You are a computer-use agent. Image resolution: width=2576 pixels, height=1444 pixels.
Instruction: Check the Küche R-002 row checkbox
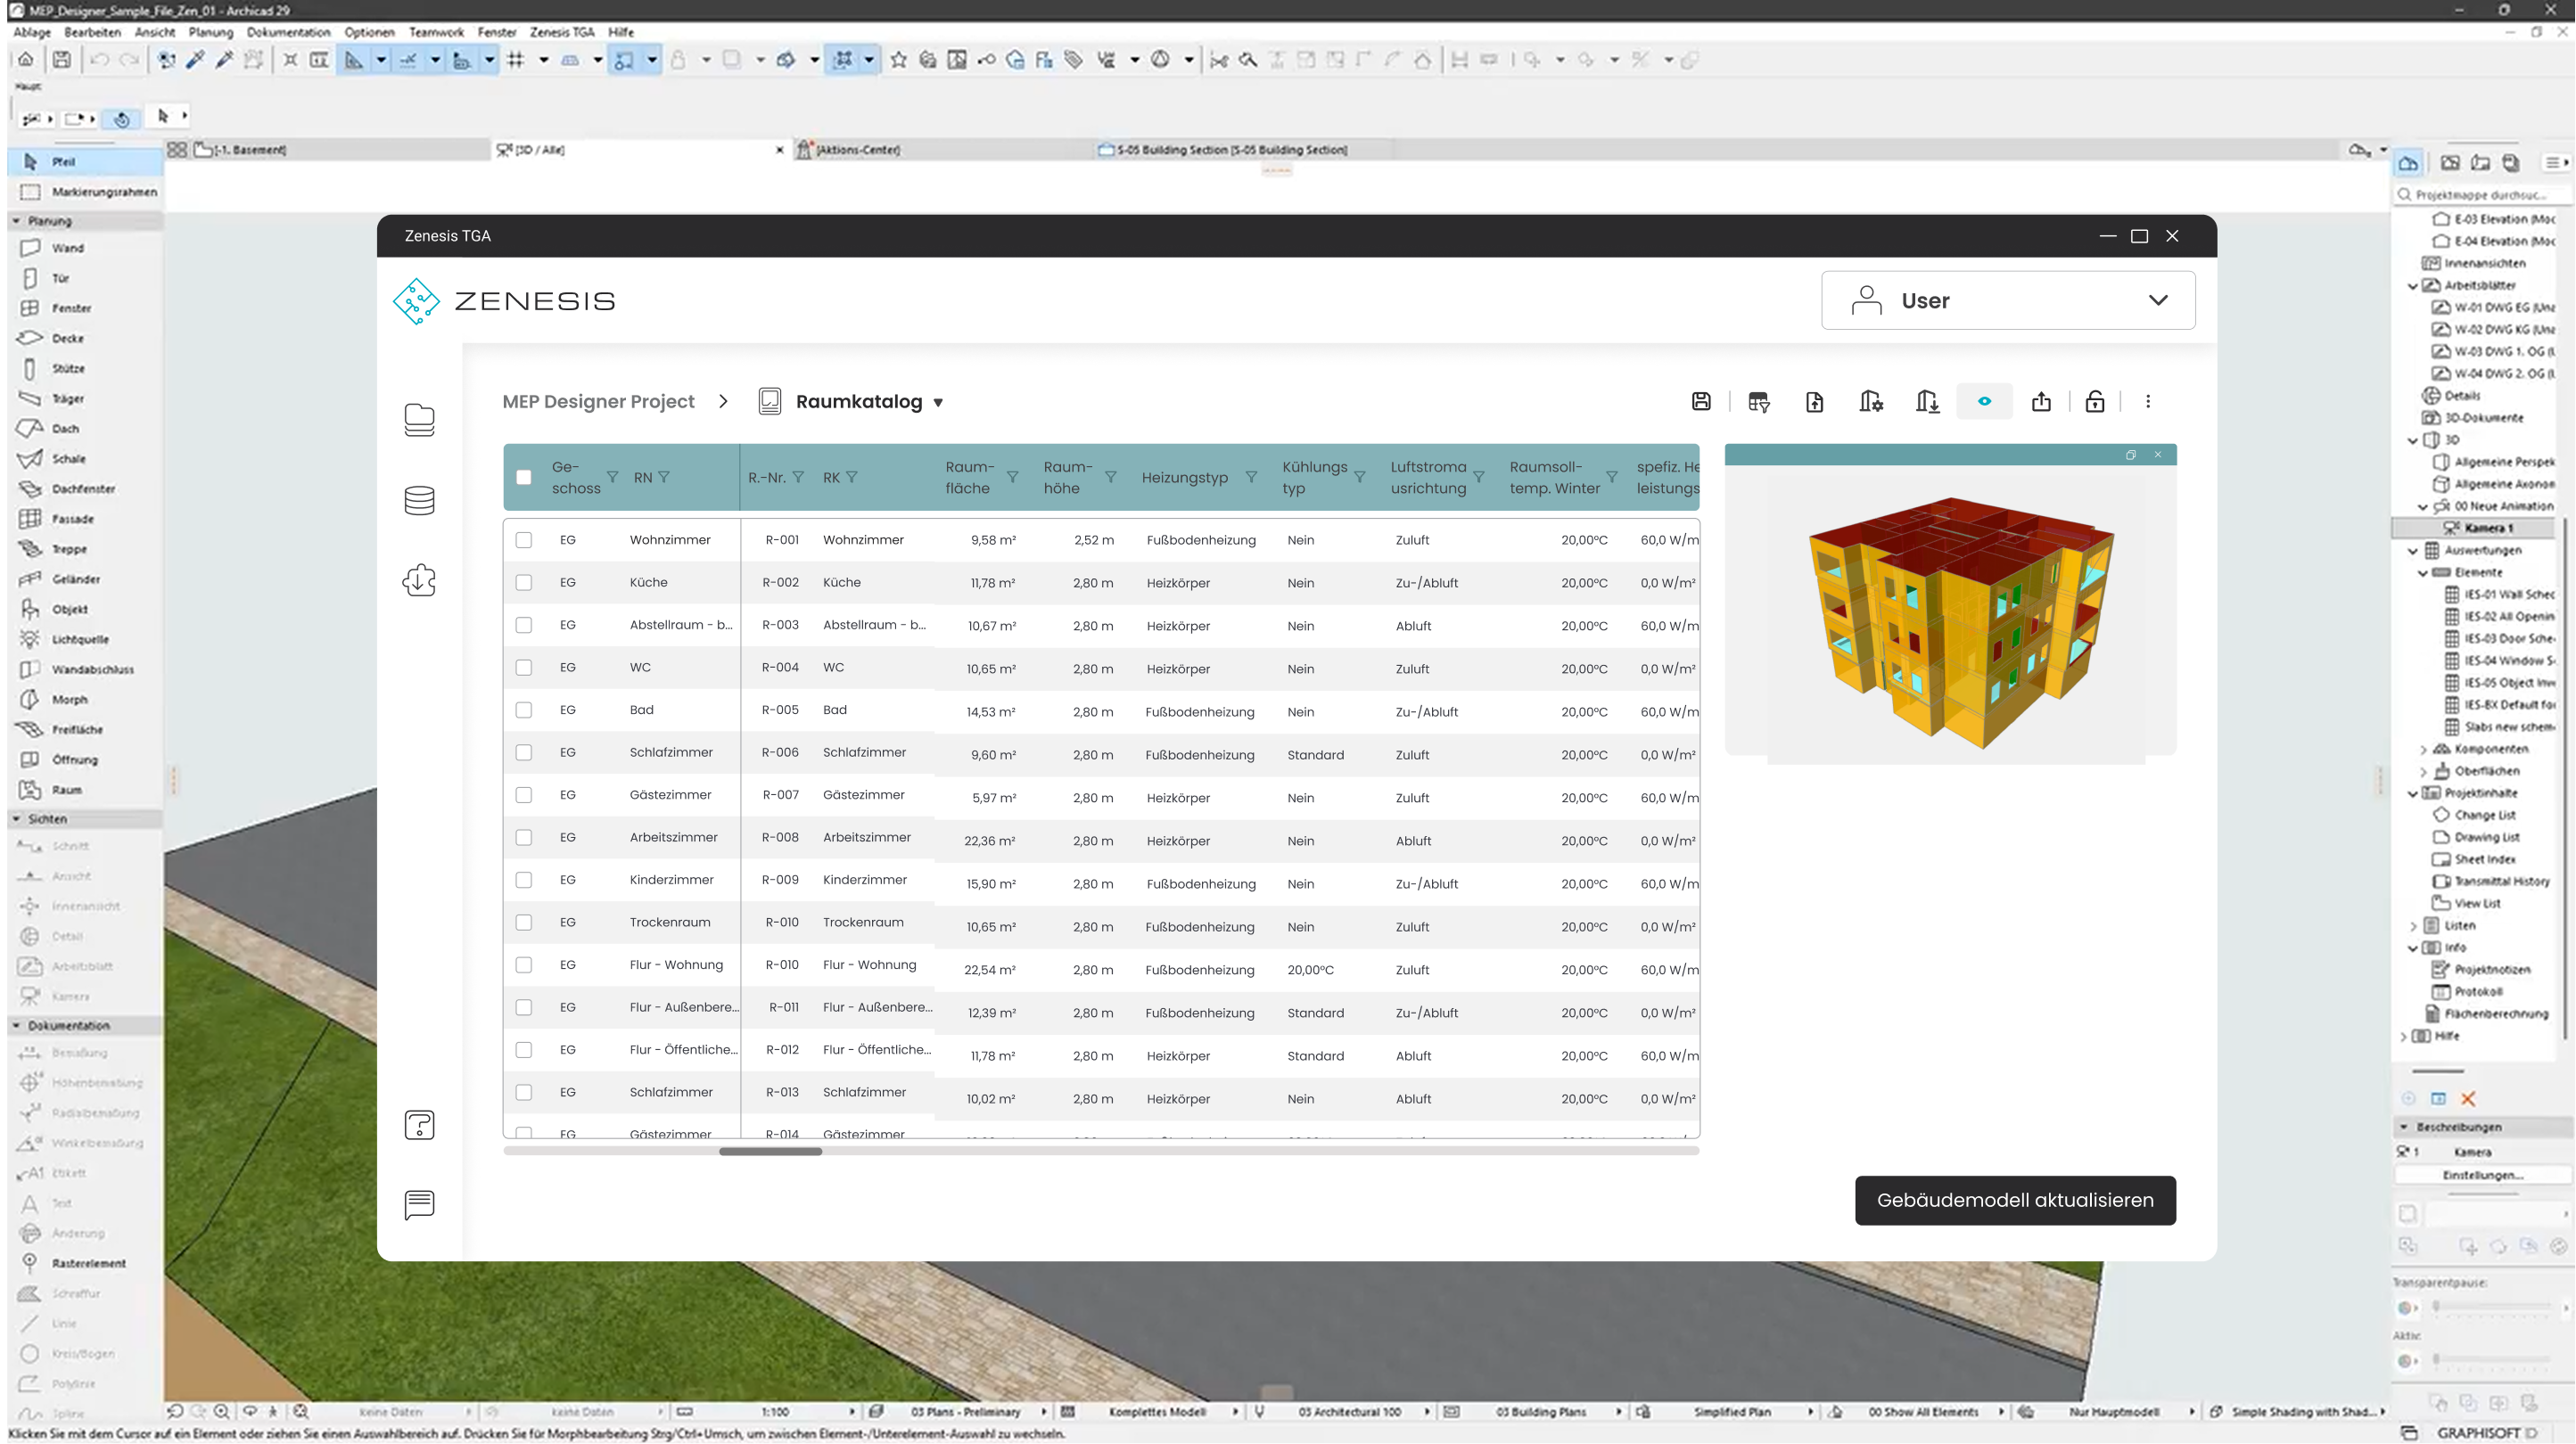tap(524, 582)
